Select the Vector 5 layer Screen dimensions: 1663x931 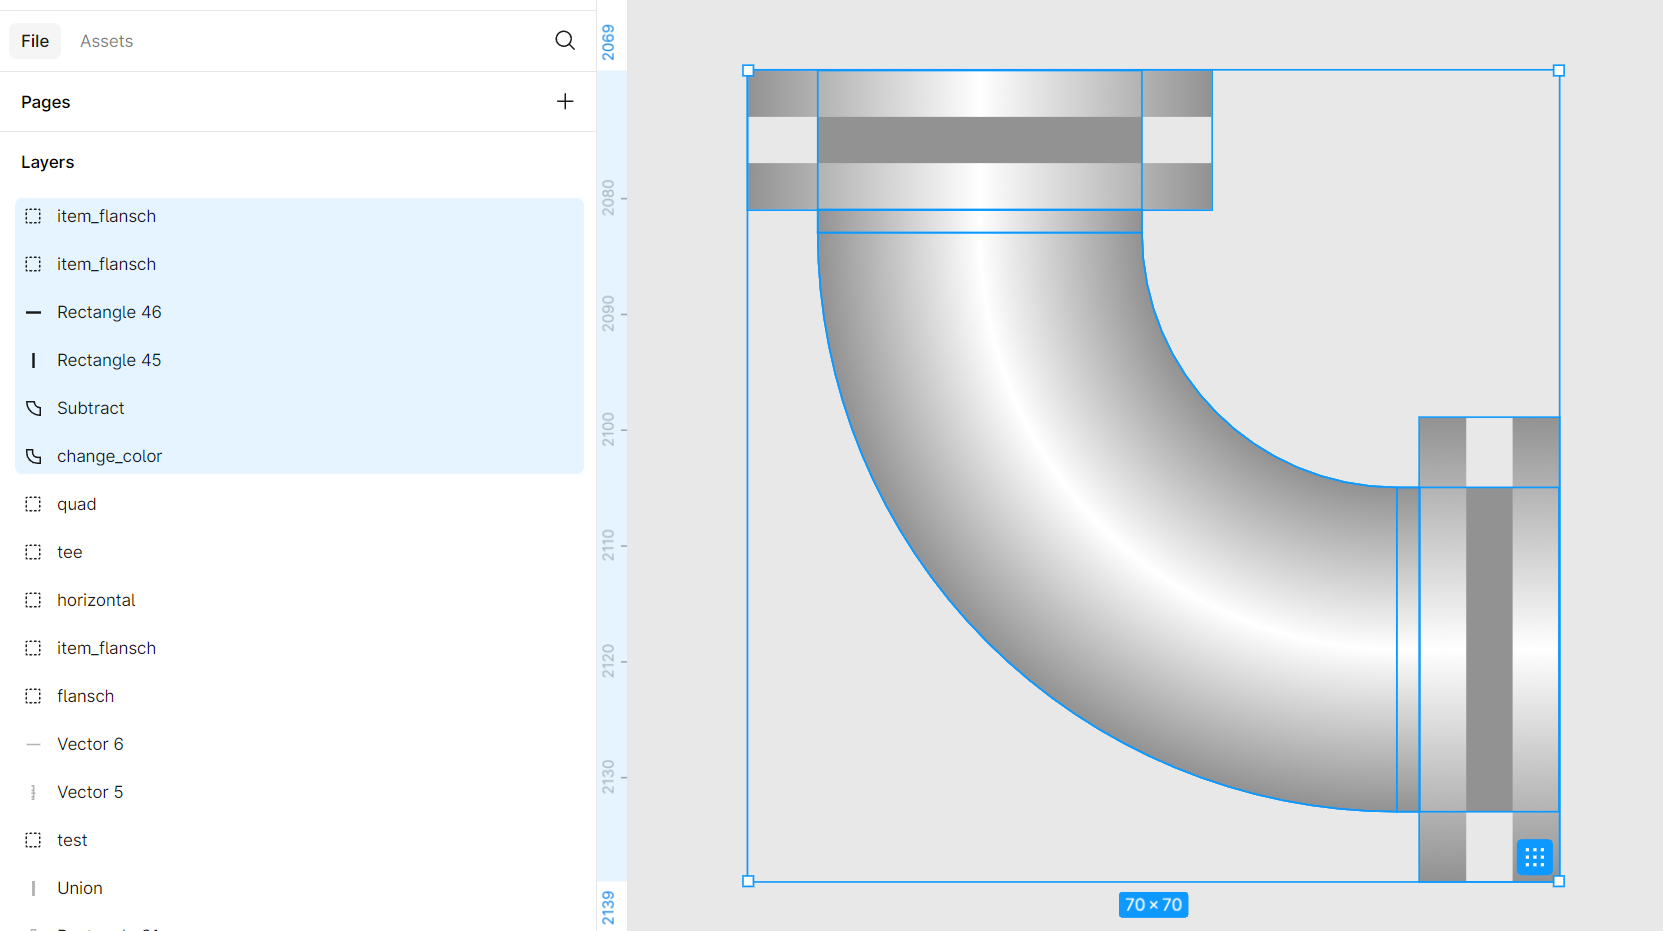[x=90, y=792]
